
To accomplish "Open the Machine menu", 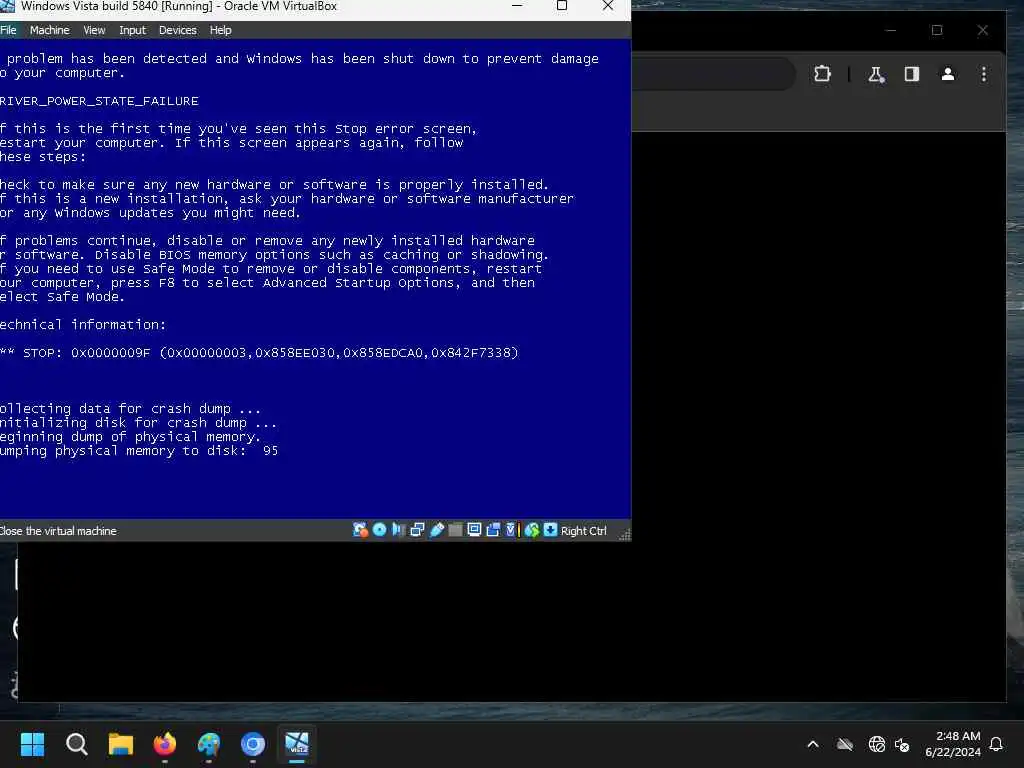I will coord(50,30).
